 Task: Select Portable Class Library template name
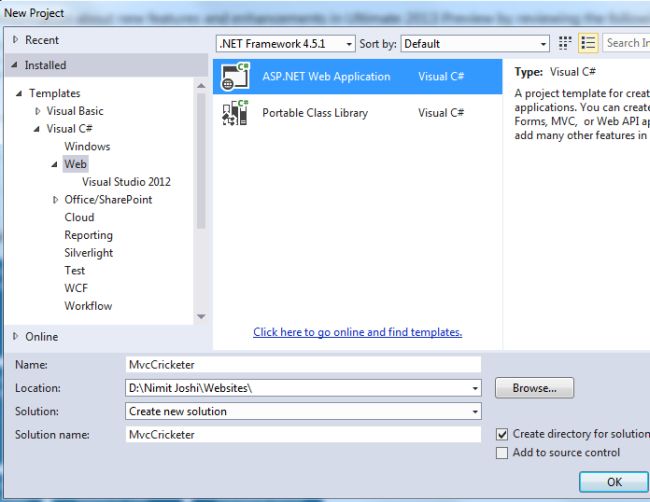coord(315,113)
